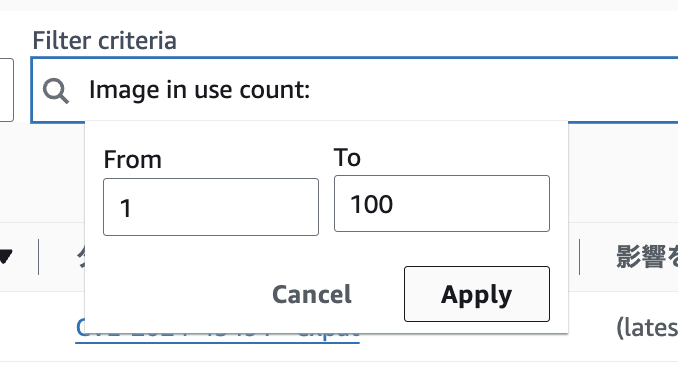Click the magnifier search icon

coord(56,91)
